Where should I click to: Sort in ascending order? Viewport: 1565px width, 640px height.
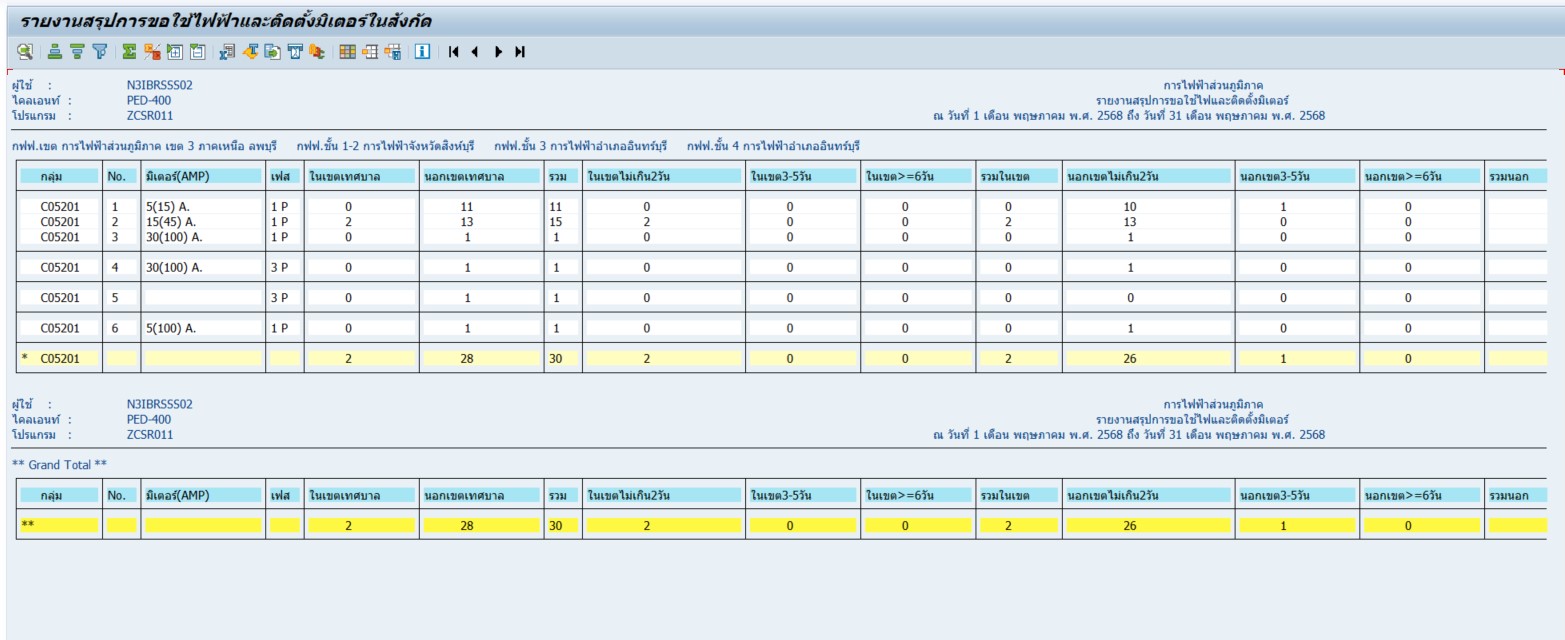55,52
